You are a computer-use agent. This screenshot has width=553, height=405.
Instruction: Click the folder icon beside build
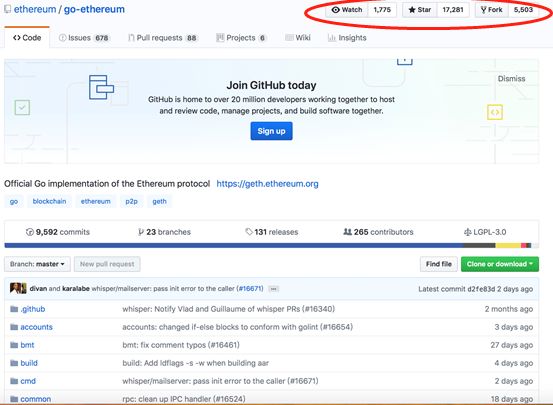pos(14,363)
